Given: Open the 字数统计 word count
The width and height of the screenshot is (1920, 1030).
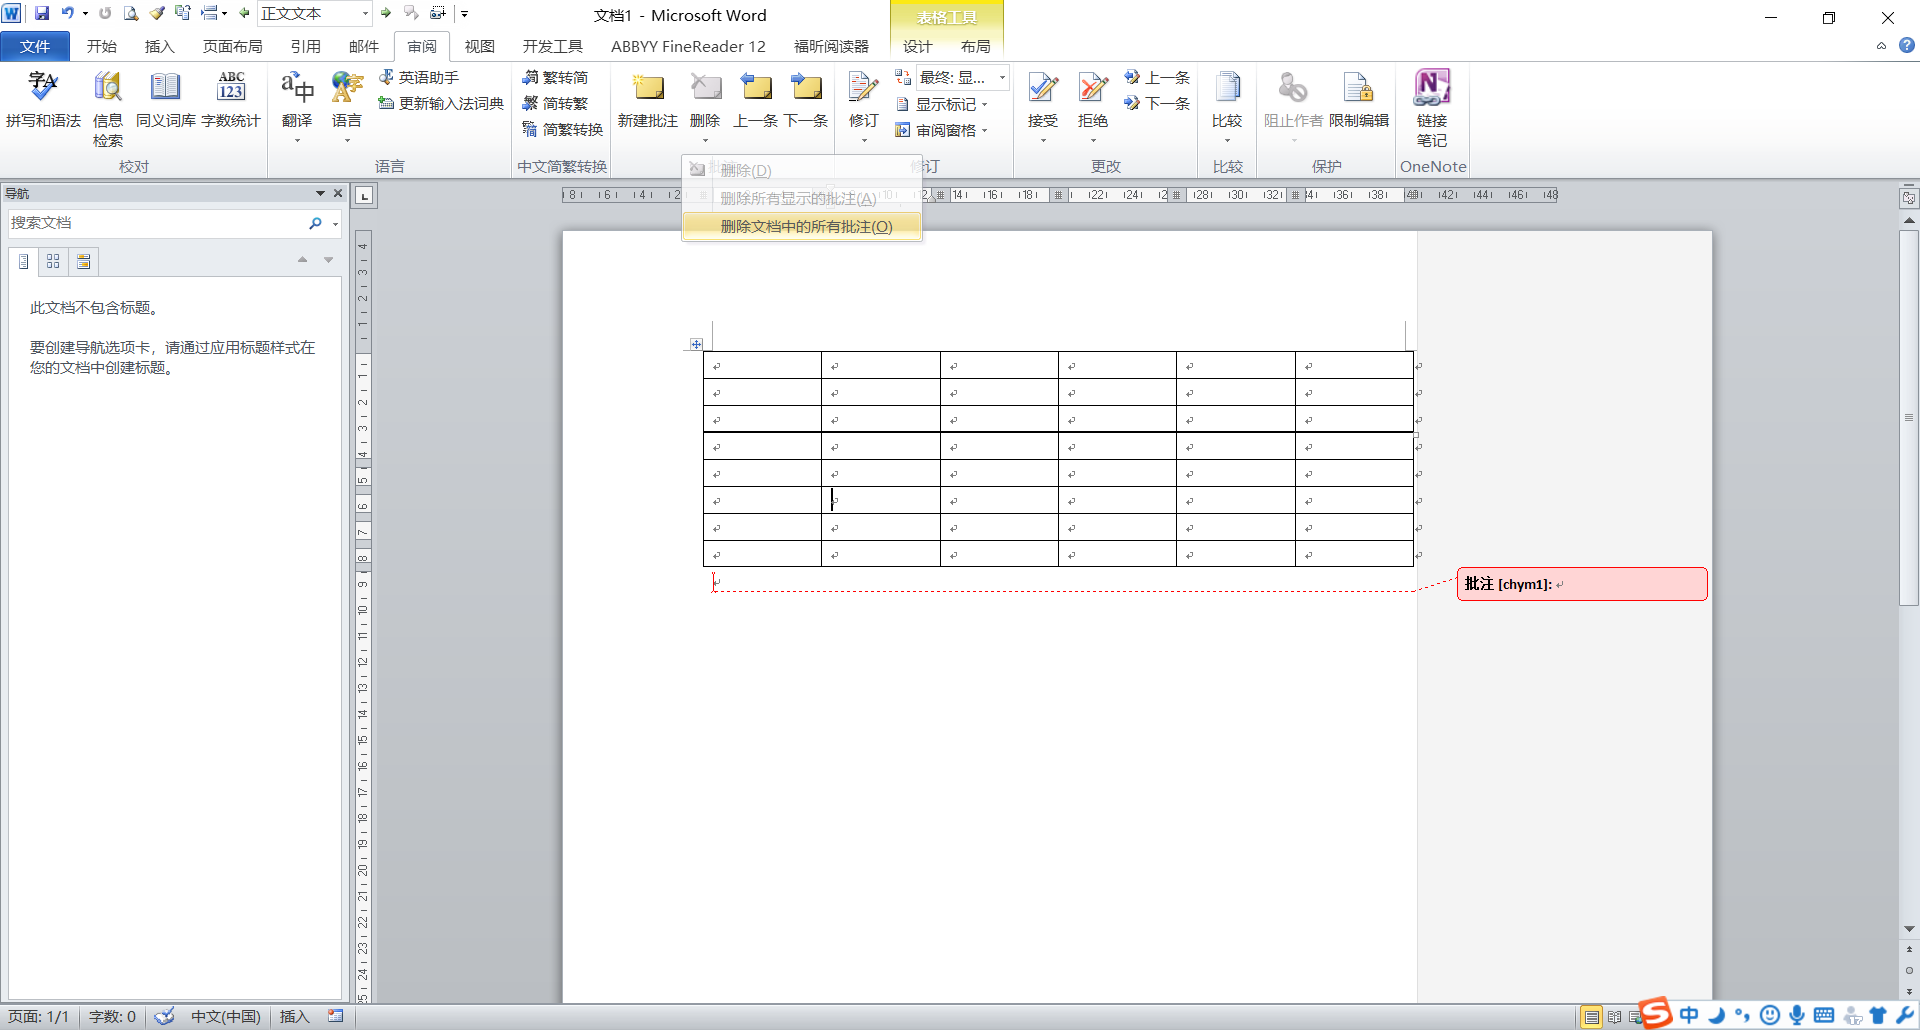Looking at the screenshot, I should click(231, 100).
